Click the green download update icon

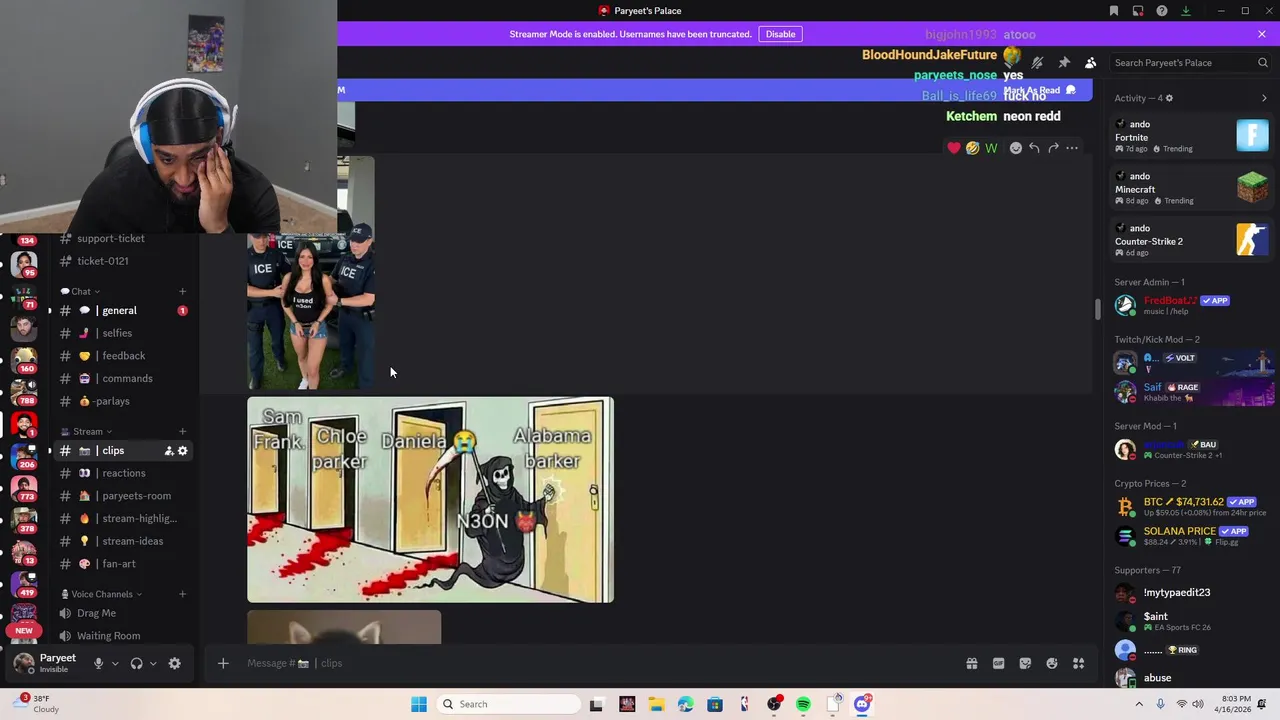(1186, 11)
